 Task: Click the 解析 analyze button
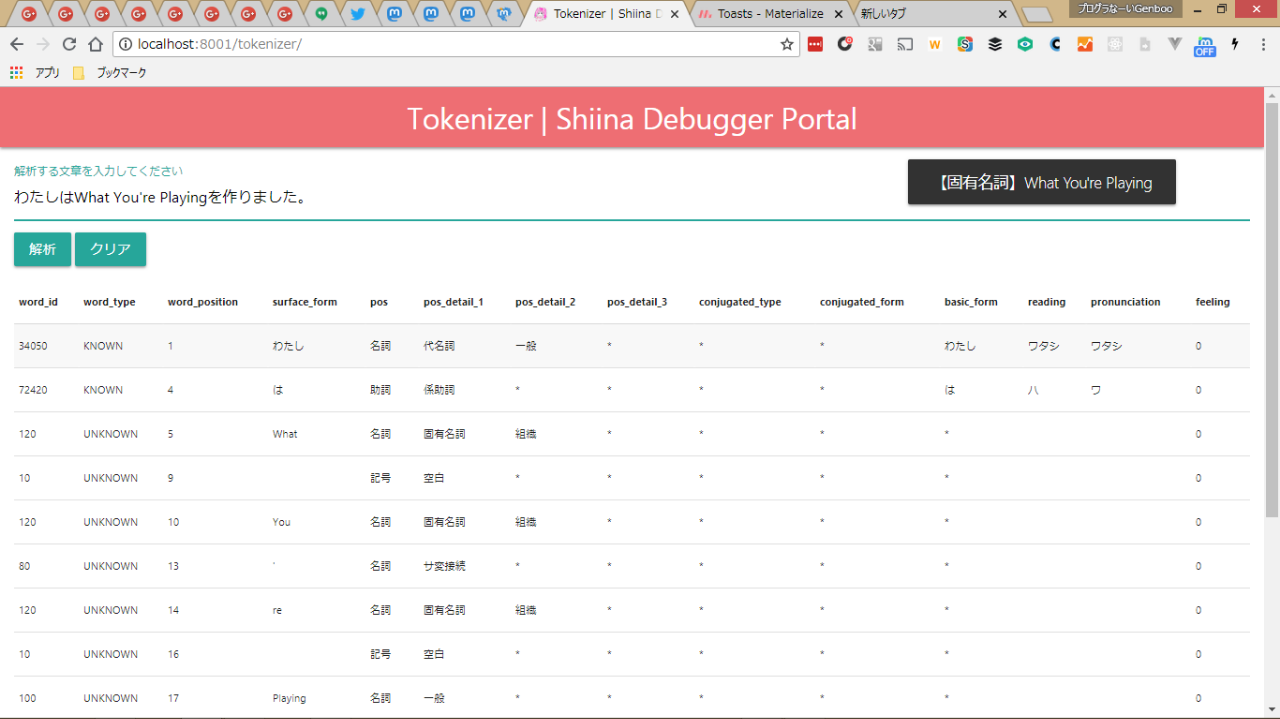(x=42, y=249)
